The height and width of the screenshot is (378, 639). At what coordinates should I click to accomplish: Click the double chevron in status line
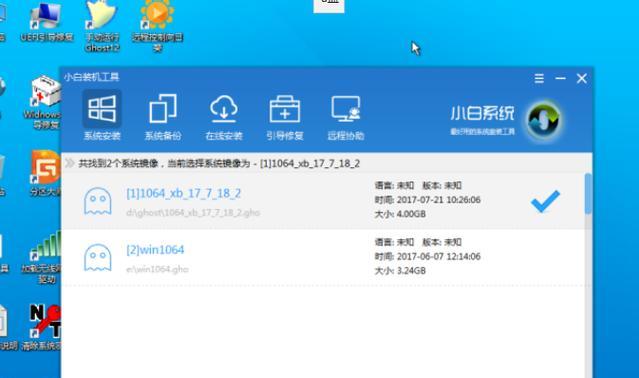point(70,163)
